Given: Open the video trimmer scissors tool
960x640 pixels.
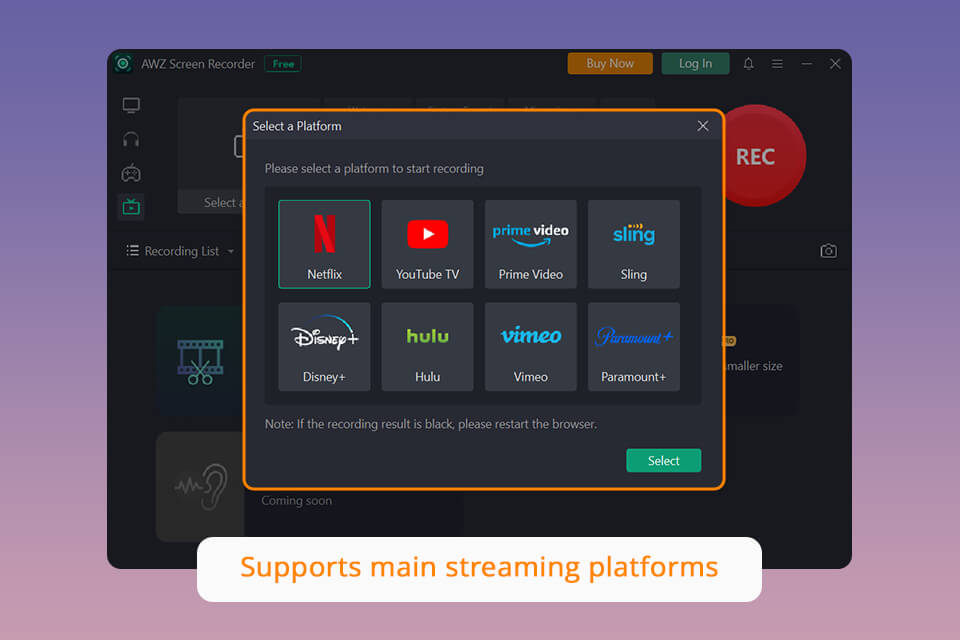Looking at the screenshot, I should click(200, 362).
